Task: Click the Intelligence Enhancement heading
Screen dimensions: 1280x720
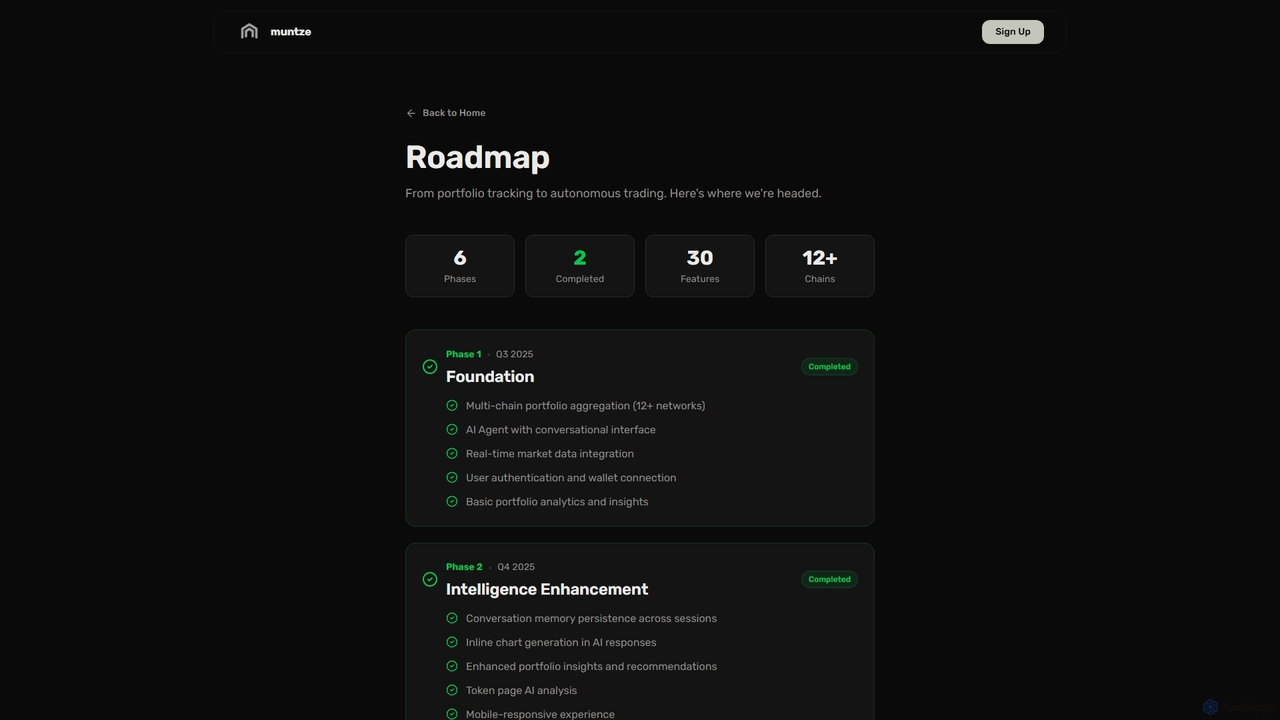Action: [547, 590]
